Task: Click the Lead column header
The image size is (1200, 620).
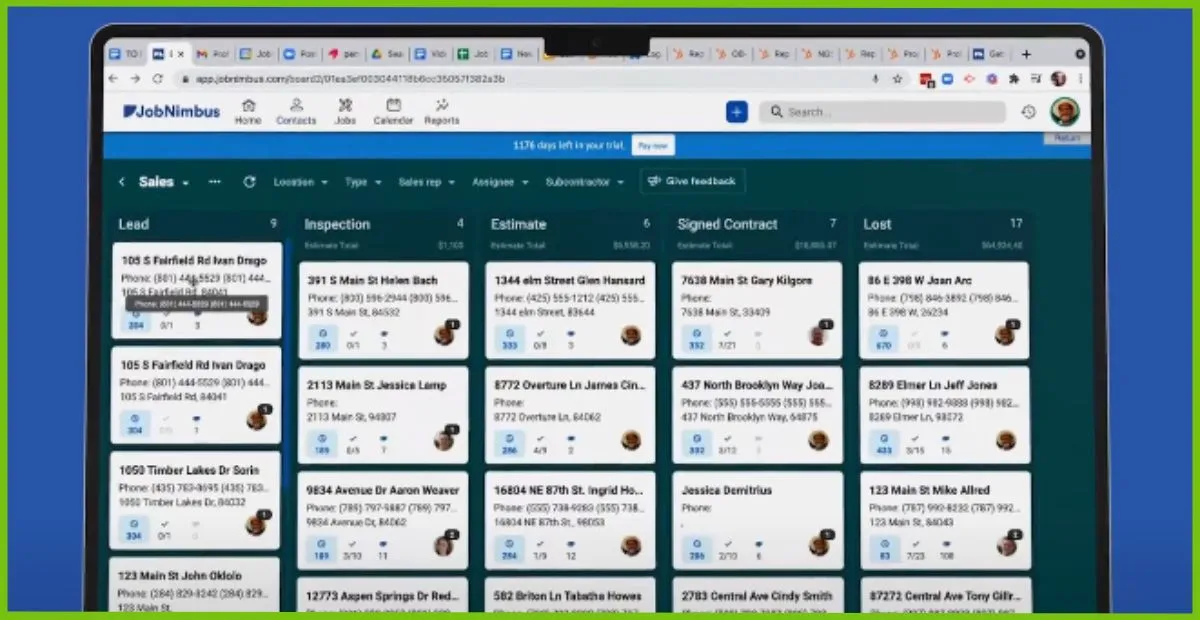Action: coord(134,224)
